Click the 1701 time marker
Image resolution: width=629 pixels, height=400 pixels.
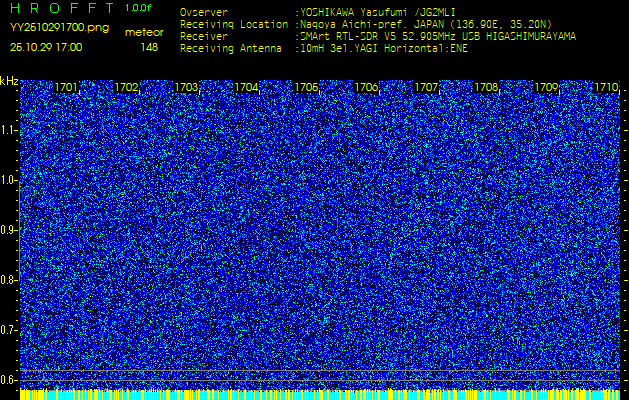tap(66, 87)
